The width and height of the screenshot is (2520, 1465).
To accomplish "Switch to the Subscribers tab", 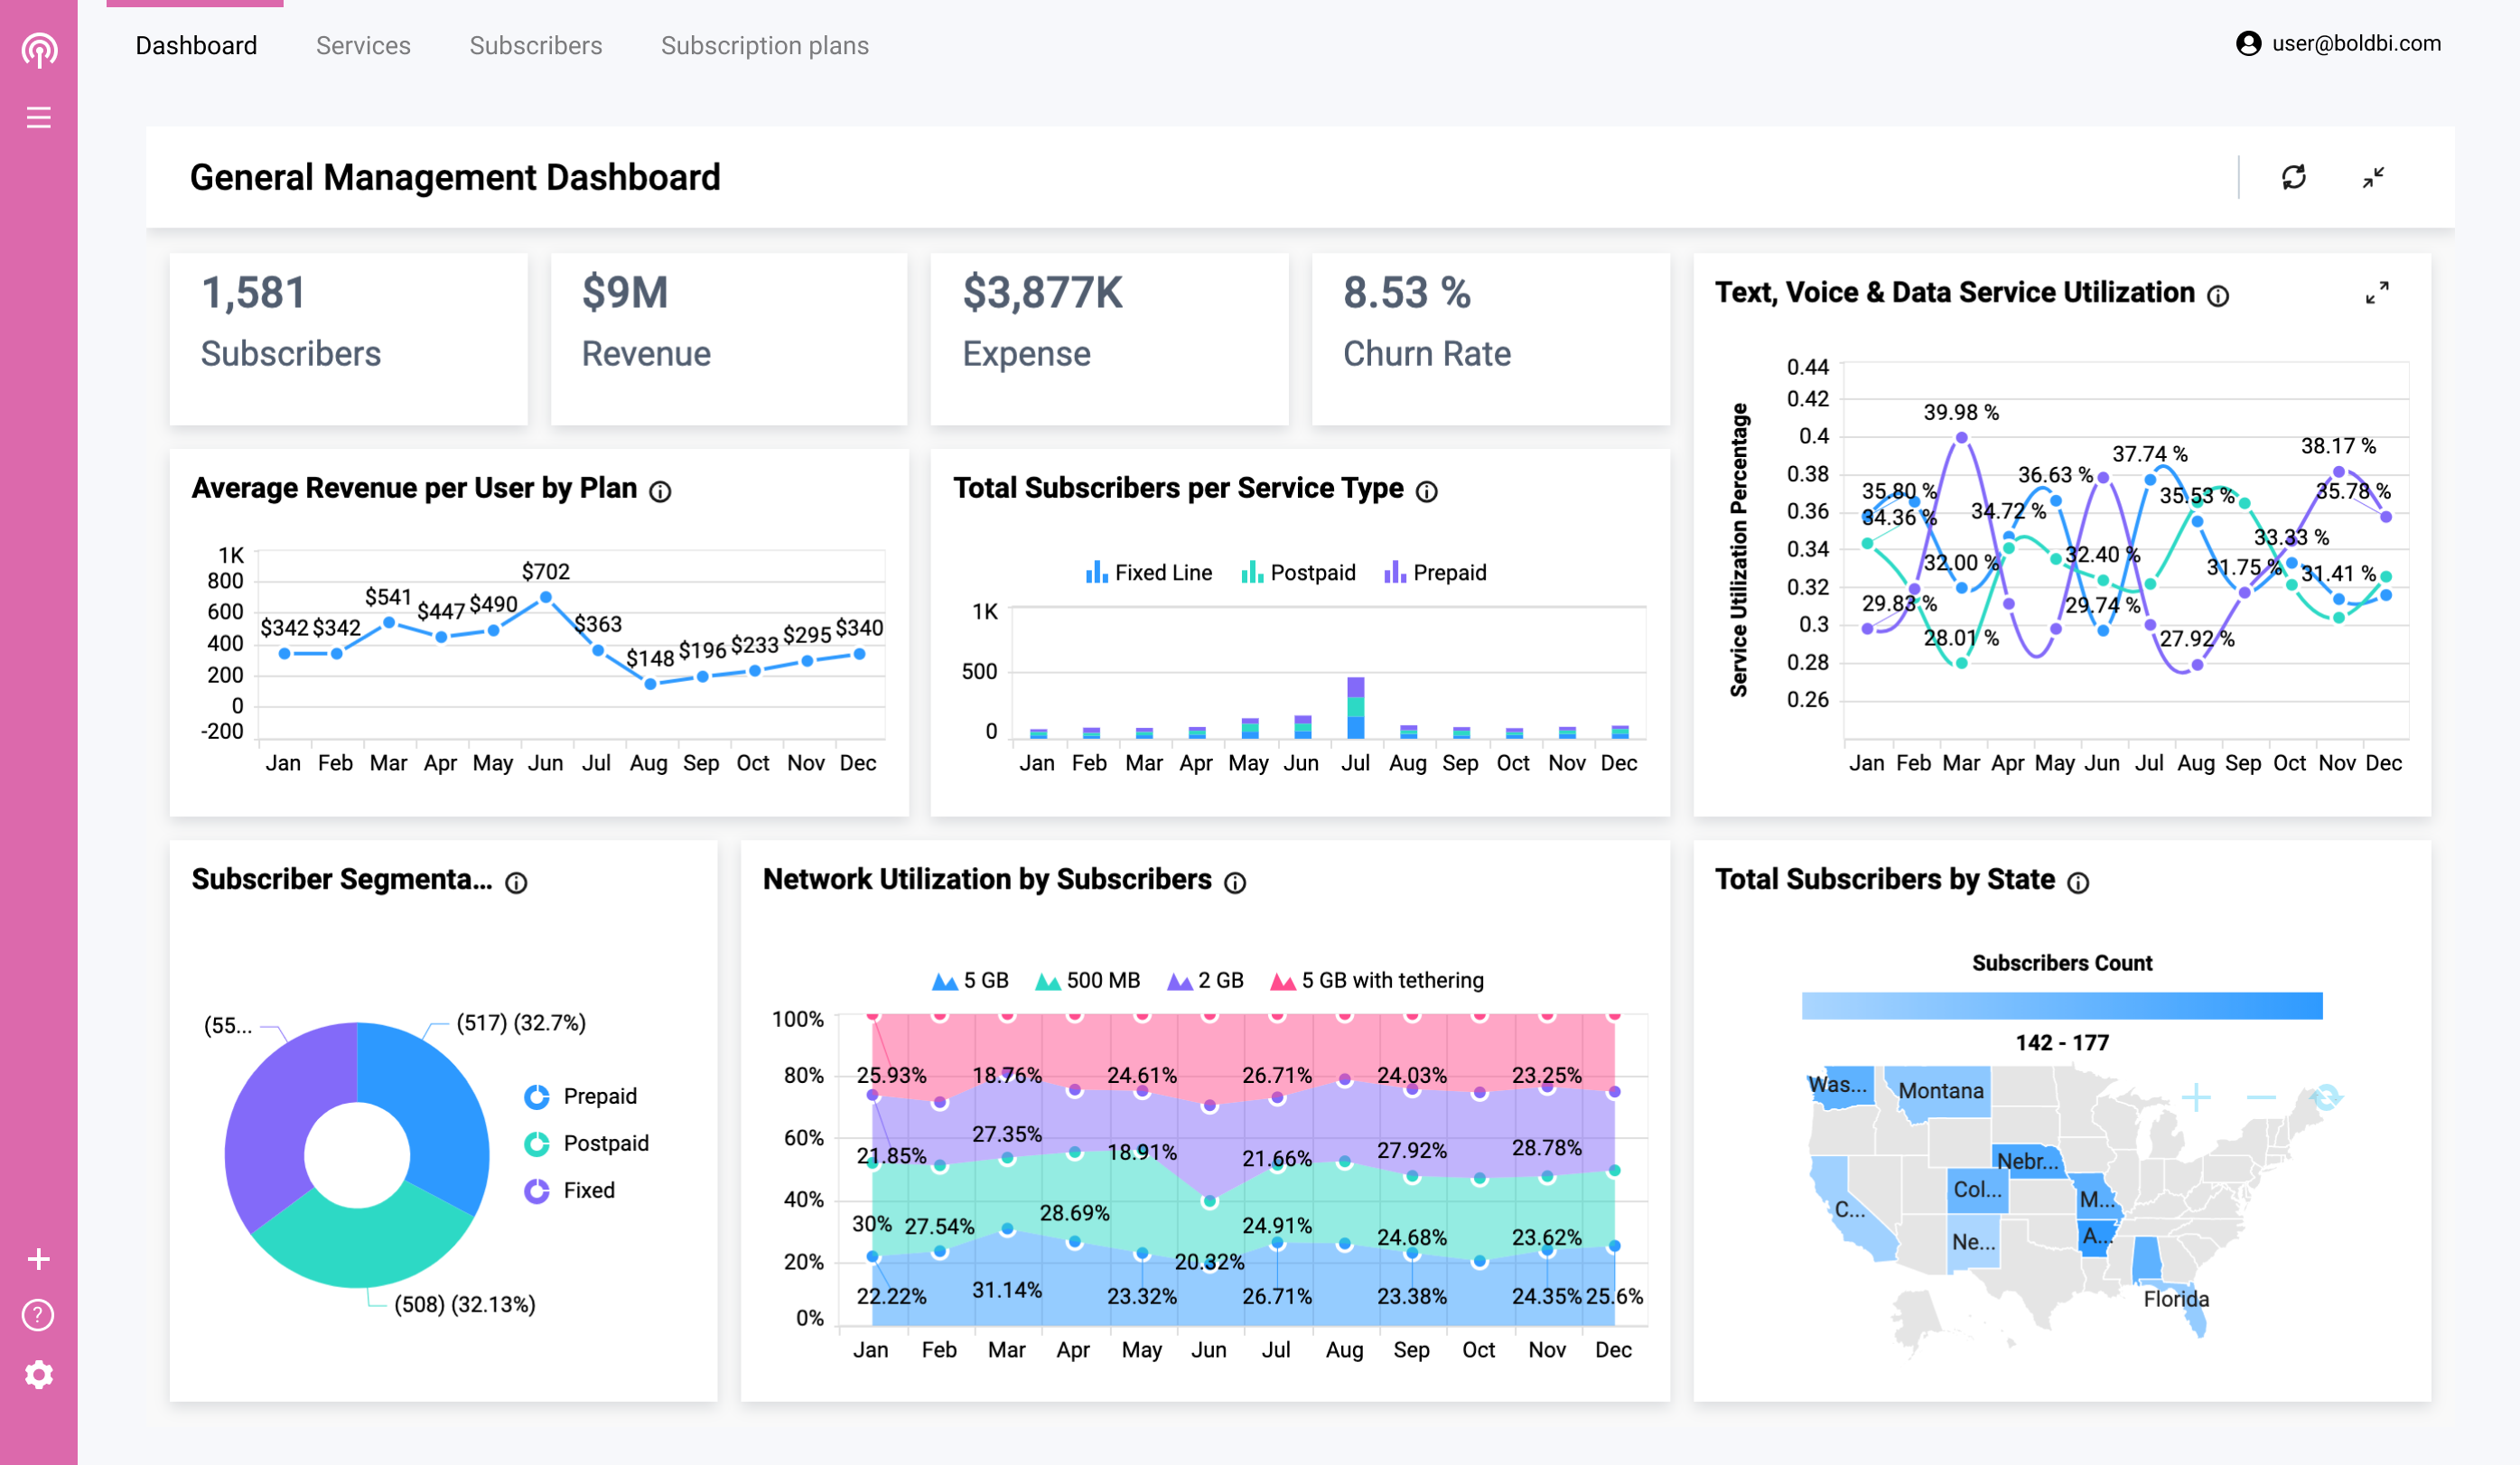I will [536, 46].
